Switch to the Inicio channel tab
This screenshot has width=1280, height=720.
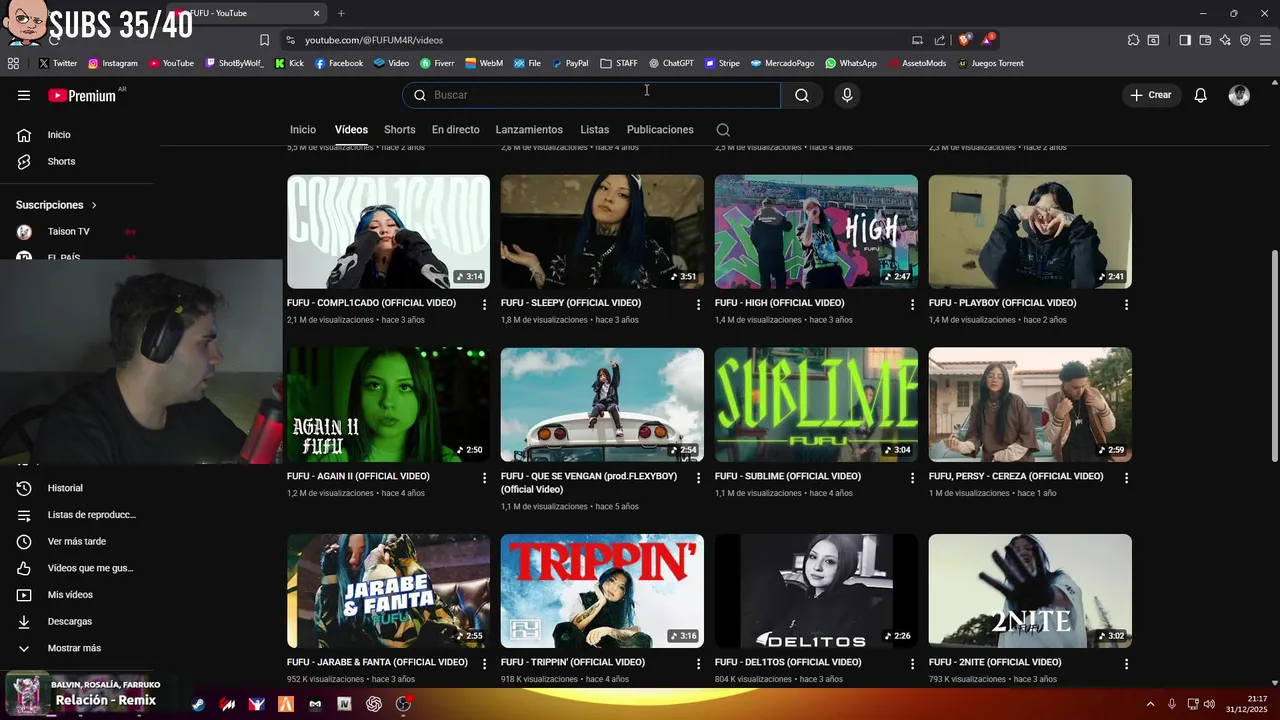[x=303, y=130]
